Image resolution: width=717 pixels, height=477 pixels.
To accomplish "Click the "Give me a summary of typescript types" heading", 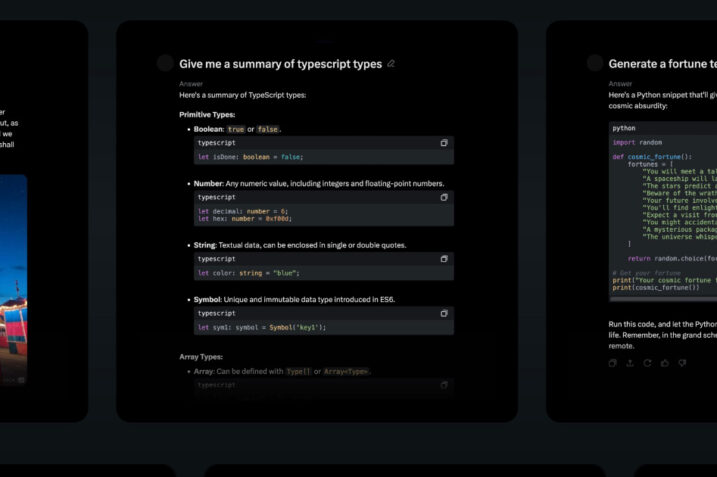I will click(280, 64).
